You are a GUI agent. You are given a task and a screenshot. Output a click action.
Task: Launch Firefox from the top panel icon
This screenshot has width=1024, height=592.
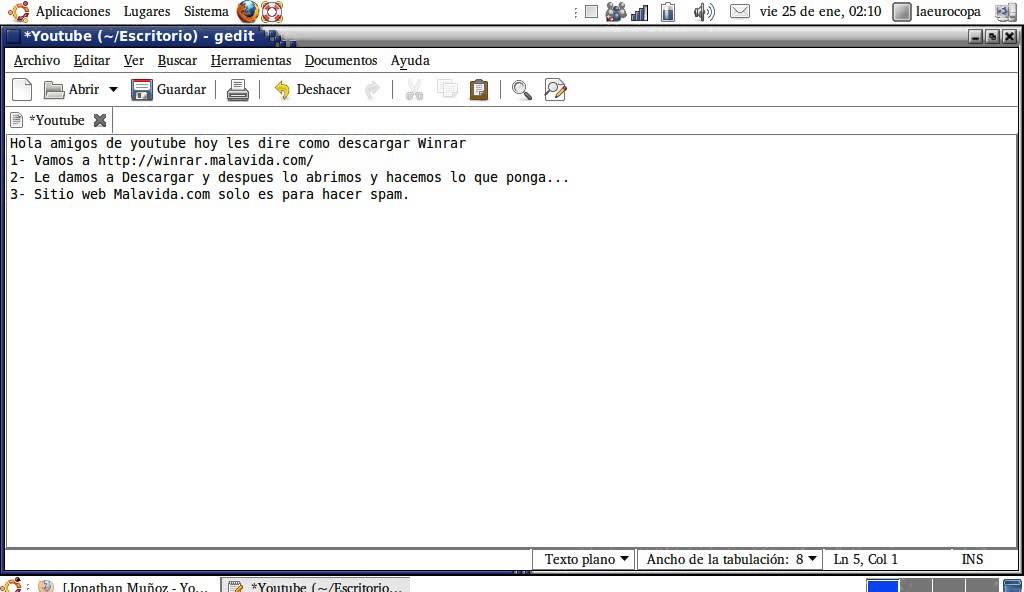pyautogui.click(x=248, y=11)
